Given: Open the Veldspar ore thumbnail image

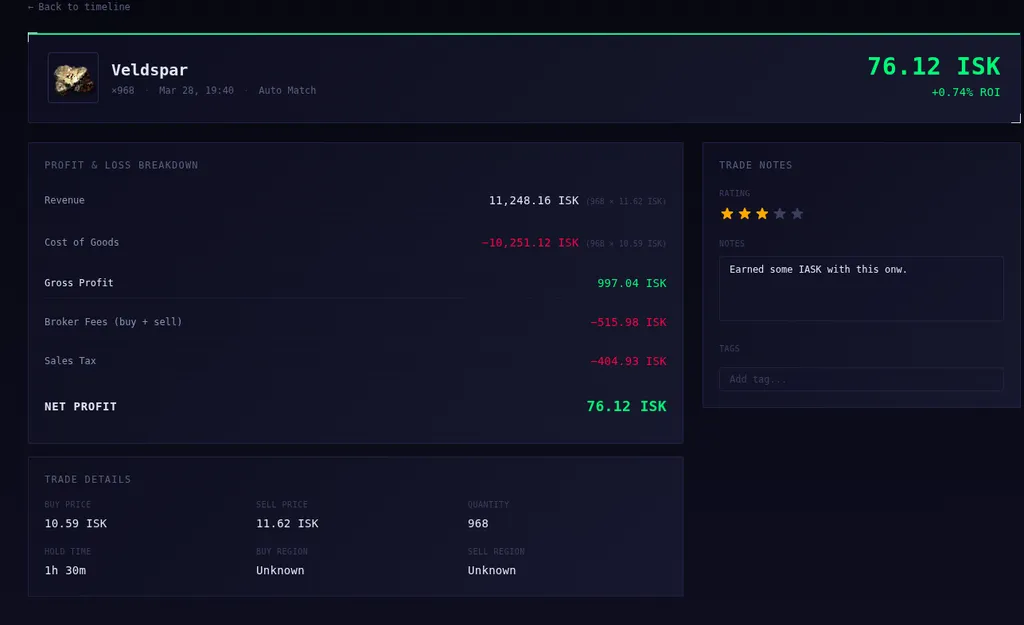Looking at the screenshot, I should pos(72,80).
